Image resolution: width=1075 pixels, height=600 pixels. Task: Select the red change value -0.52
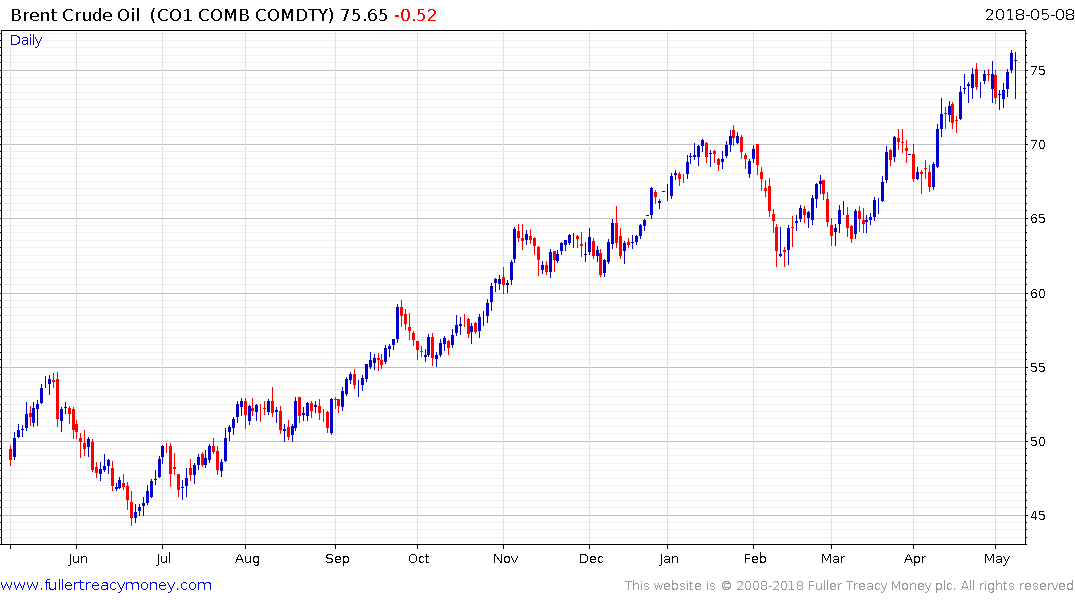[415, 15]
